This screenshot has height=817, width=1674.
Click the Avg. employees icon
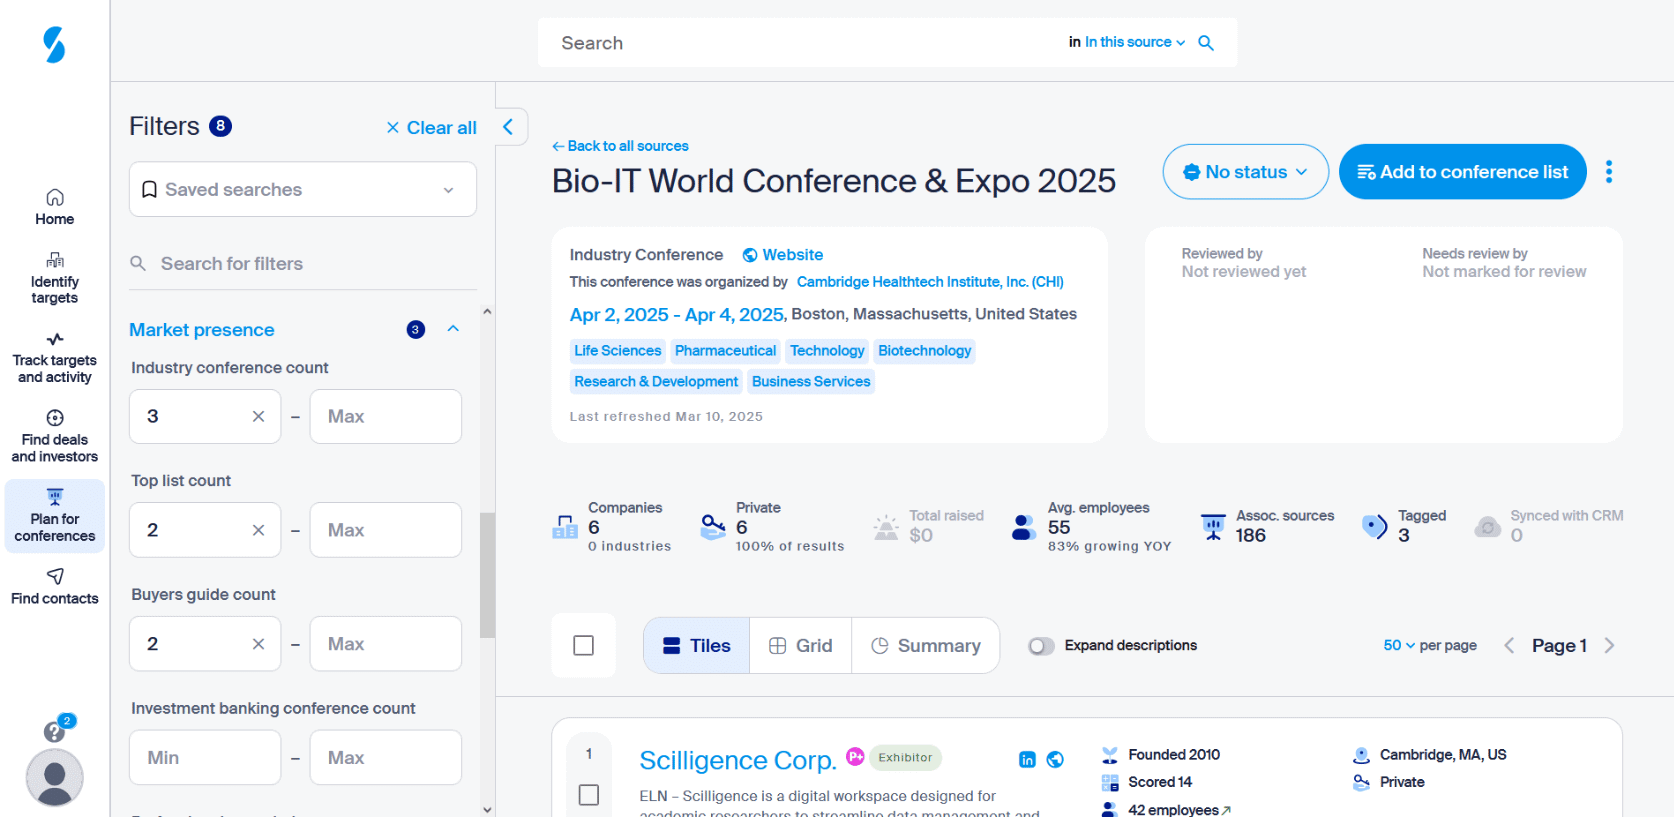point(1024,527)
